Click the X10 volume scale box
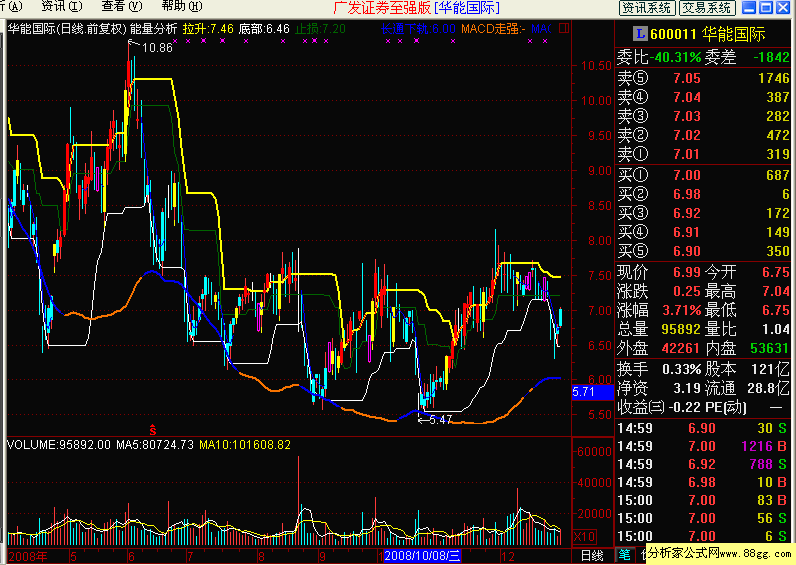The width and height of the screenshot is (796, 565). [x=584, y=537]
